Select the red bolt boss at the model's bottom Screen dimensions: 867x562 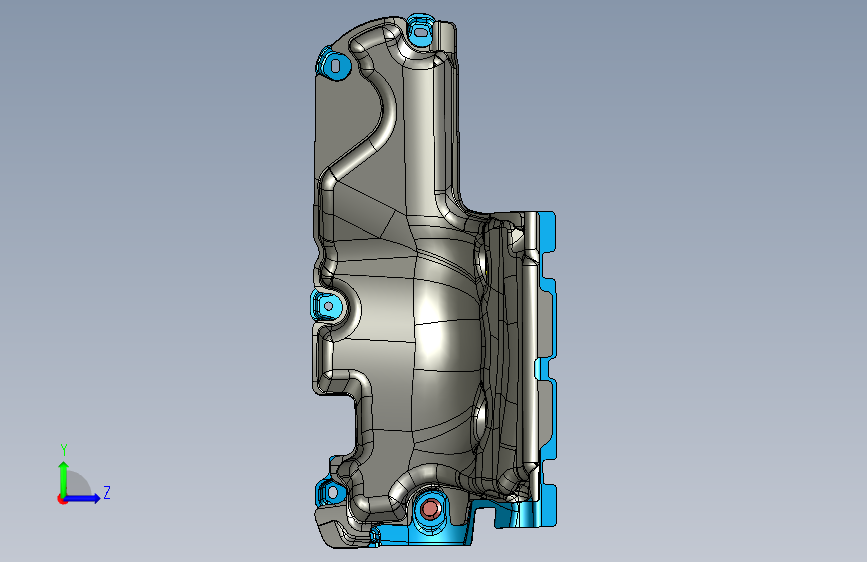[x=430, y=509]
